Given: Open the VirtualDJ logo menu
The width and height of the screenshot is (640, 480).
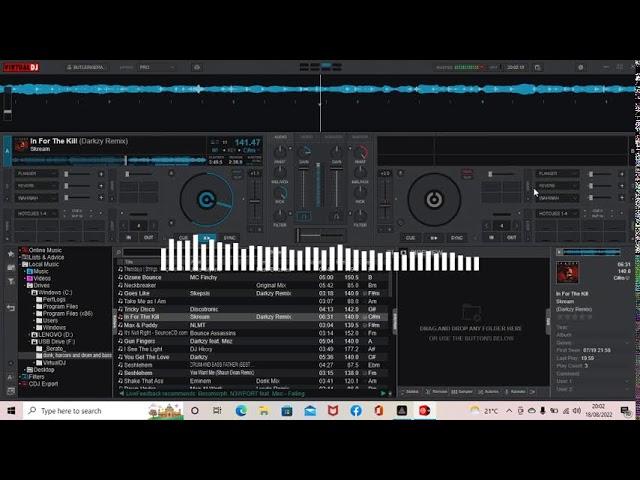Looking at the screenshot, I should pos(21,67).
